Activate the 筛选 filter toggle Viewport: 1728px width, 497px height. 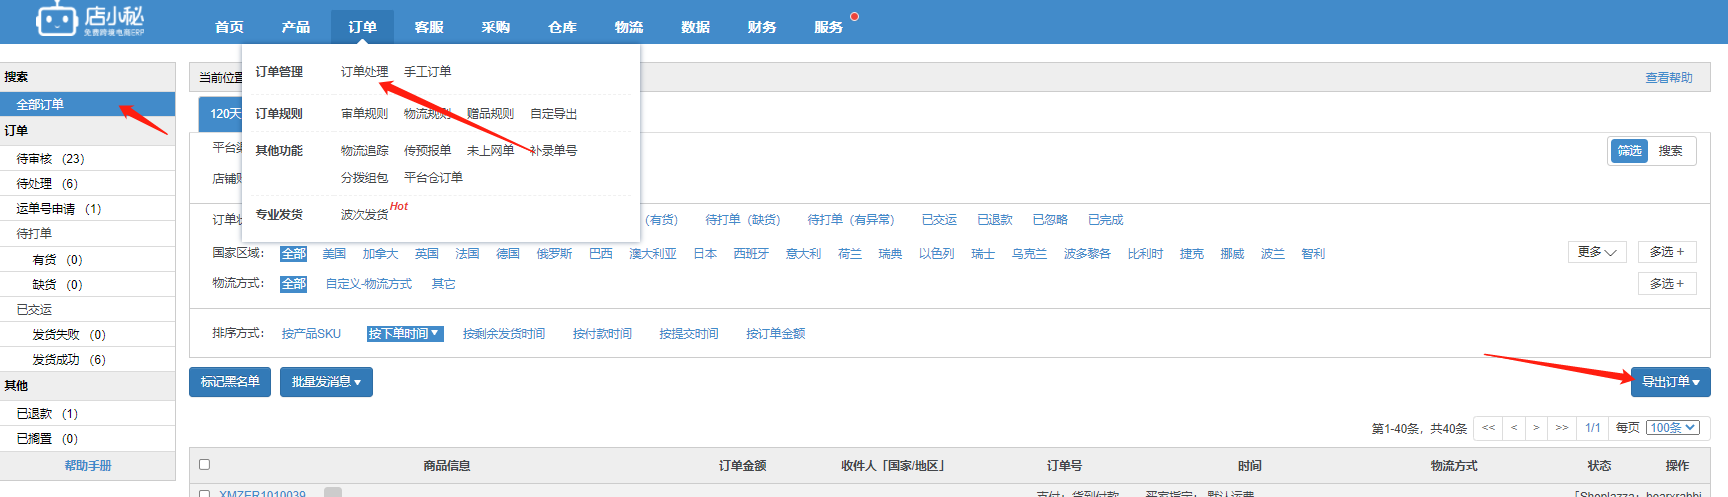pos(1629,151)
